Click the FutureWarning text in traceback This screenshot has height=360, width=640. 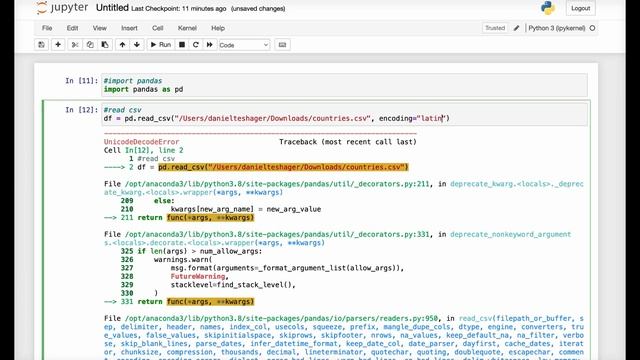click(198, 276)
